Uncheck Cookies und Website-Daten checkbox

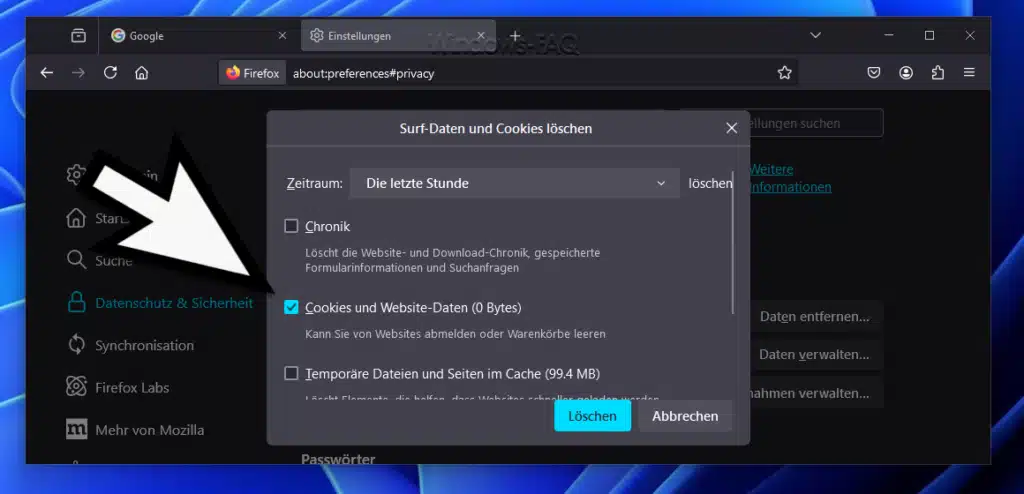pyautogui.click(x=291, y=307)
